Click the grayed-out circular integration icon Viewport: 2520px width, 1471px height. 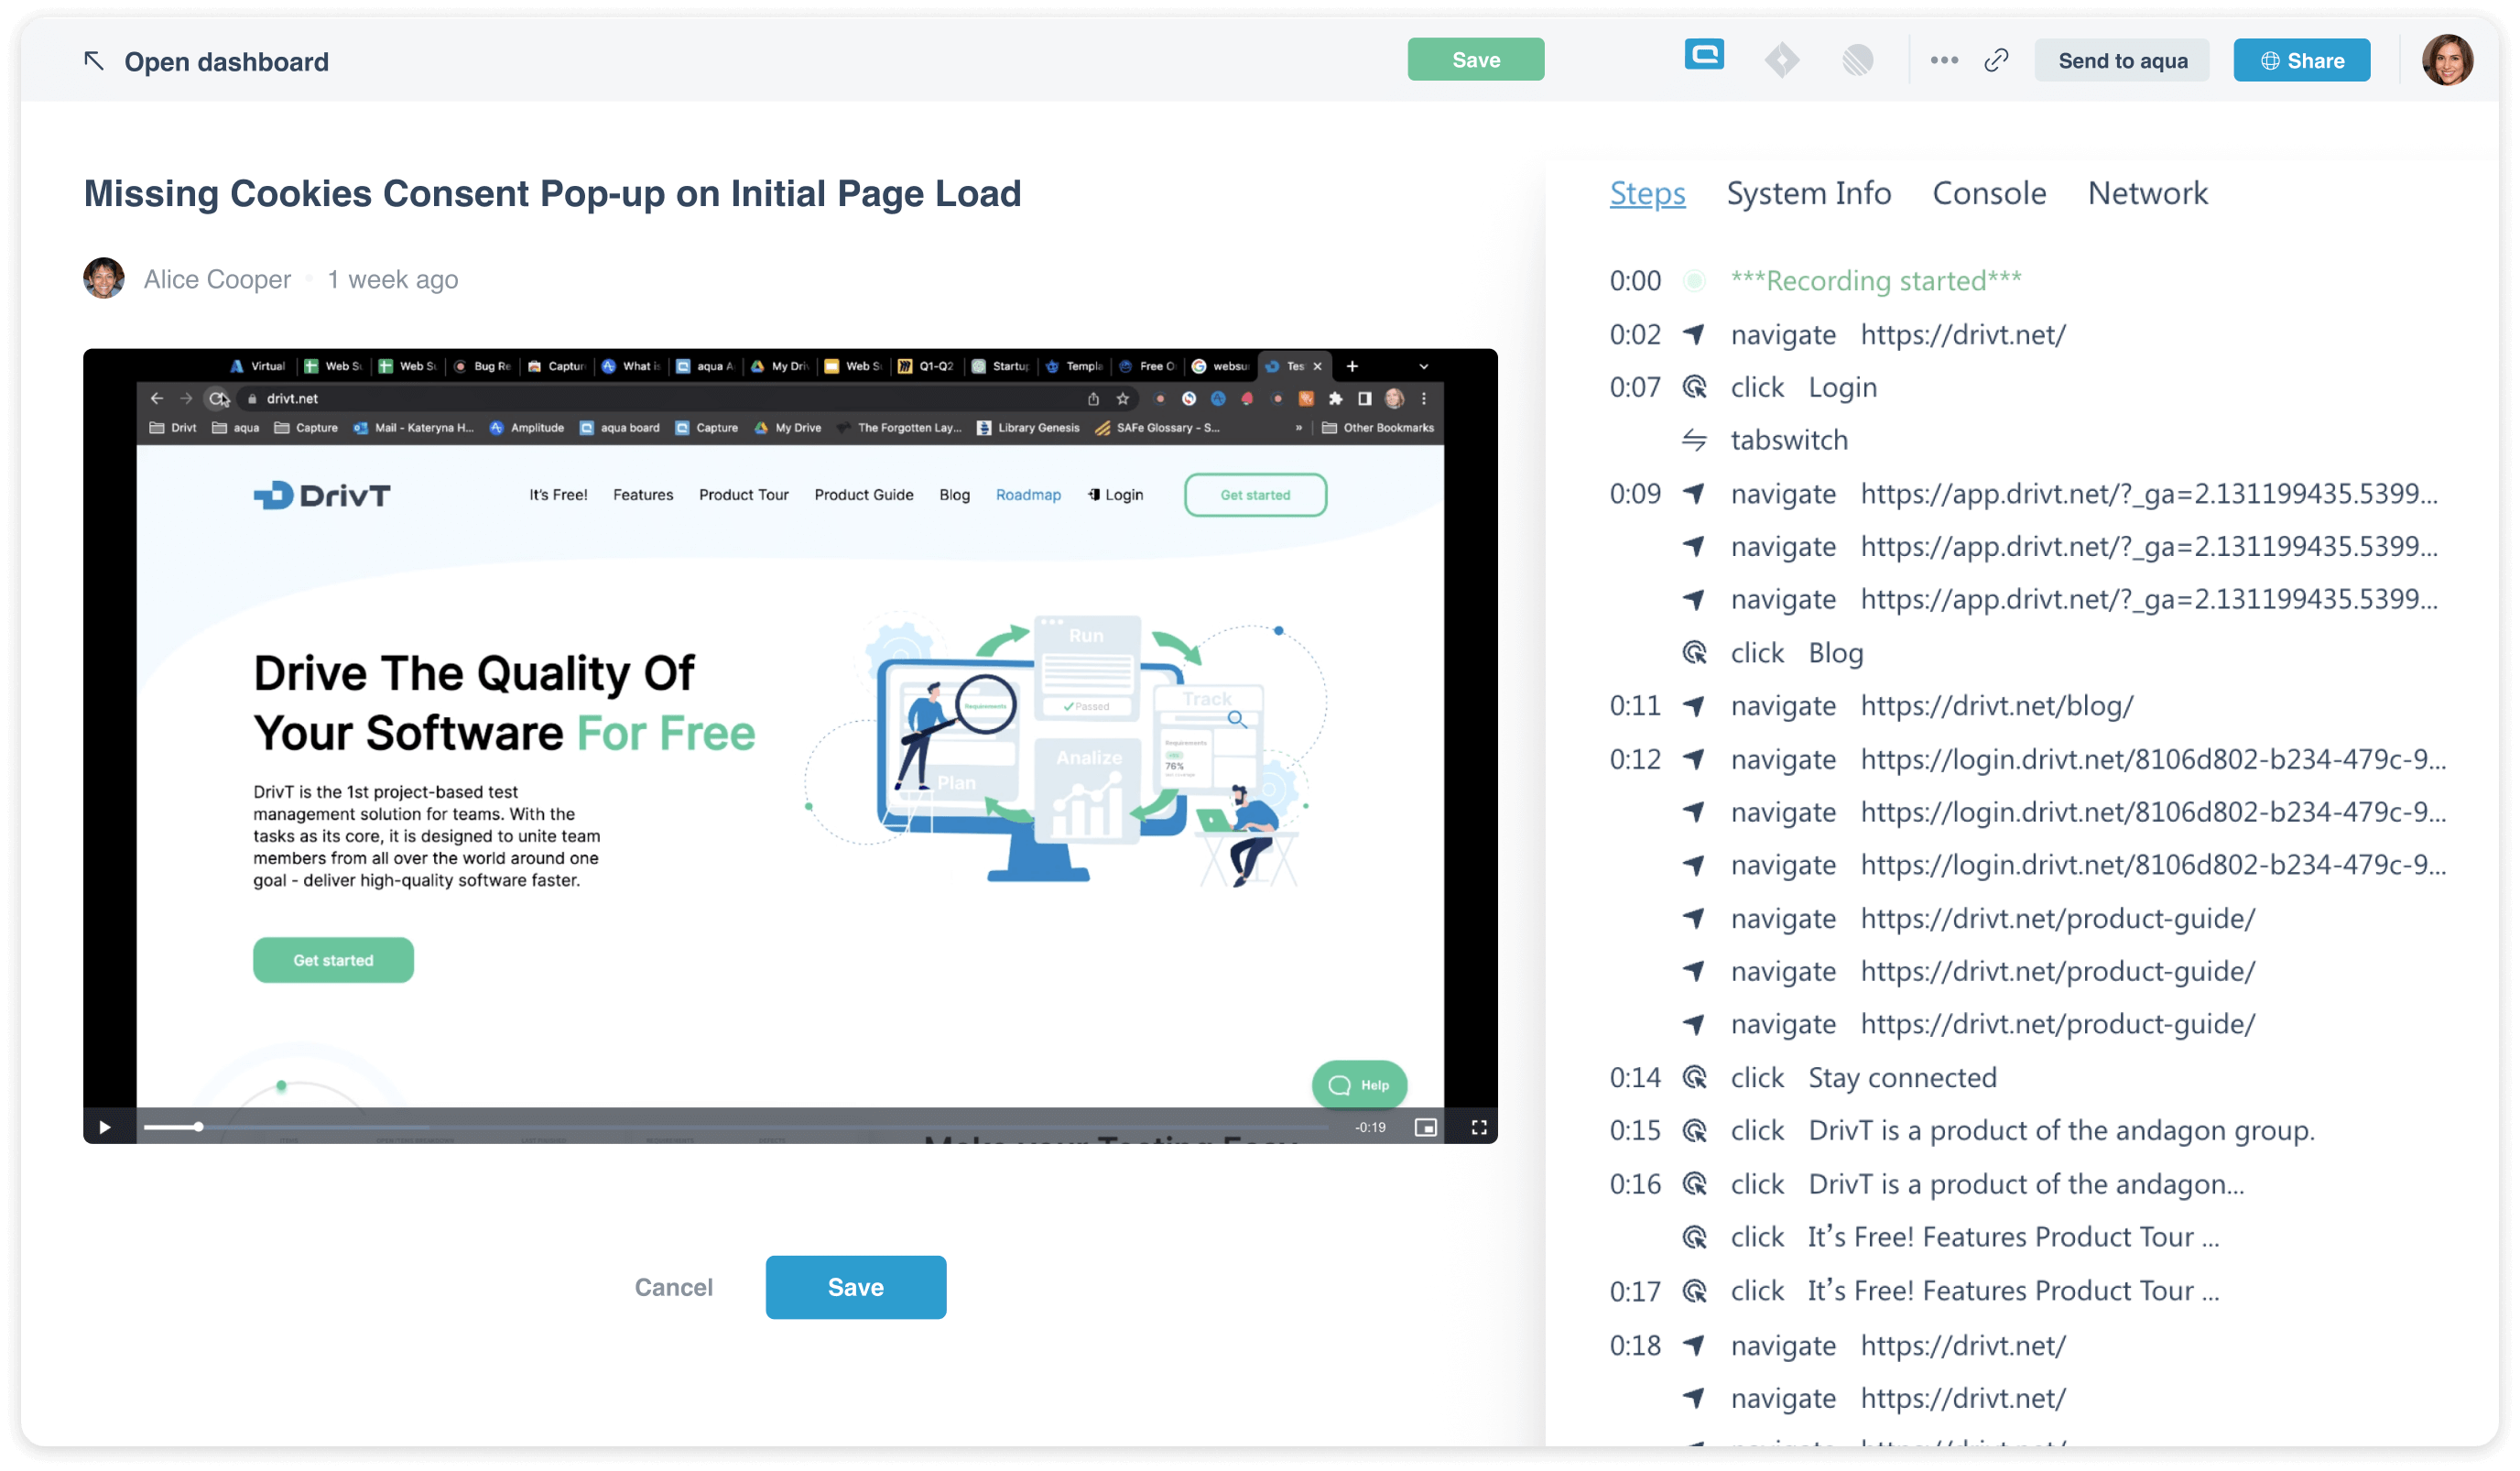[x=1858, y=59]
